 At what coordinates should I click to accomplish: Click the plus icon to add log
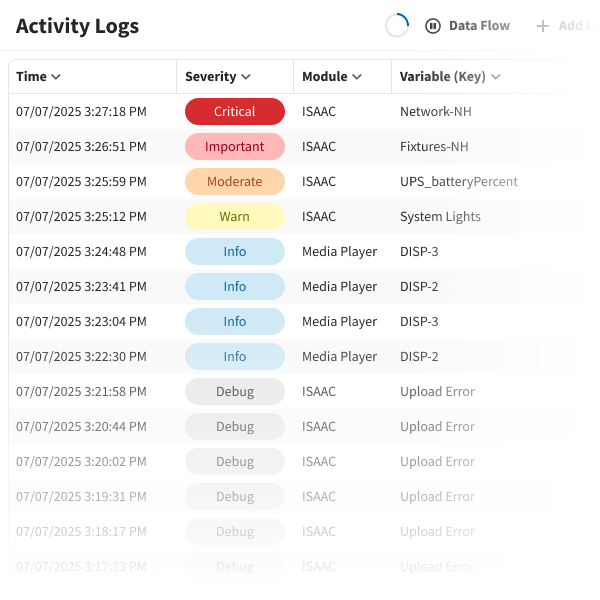point(543,26)
